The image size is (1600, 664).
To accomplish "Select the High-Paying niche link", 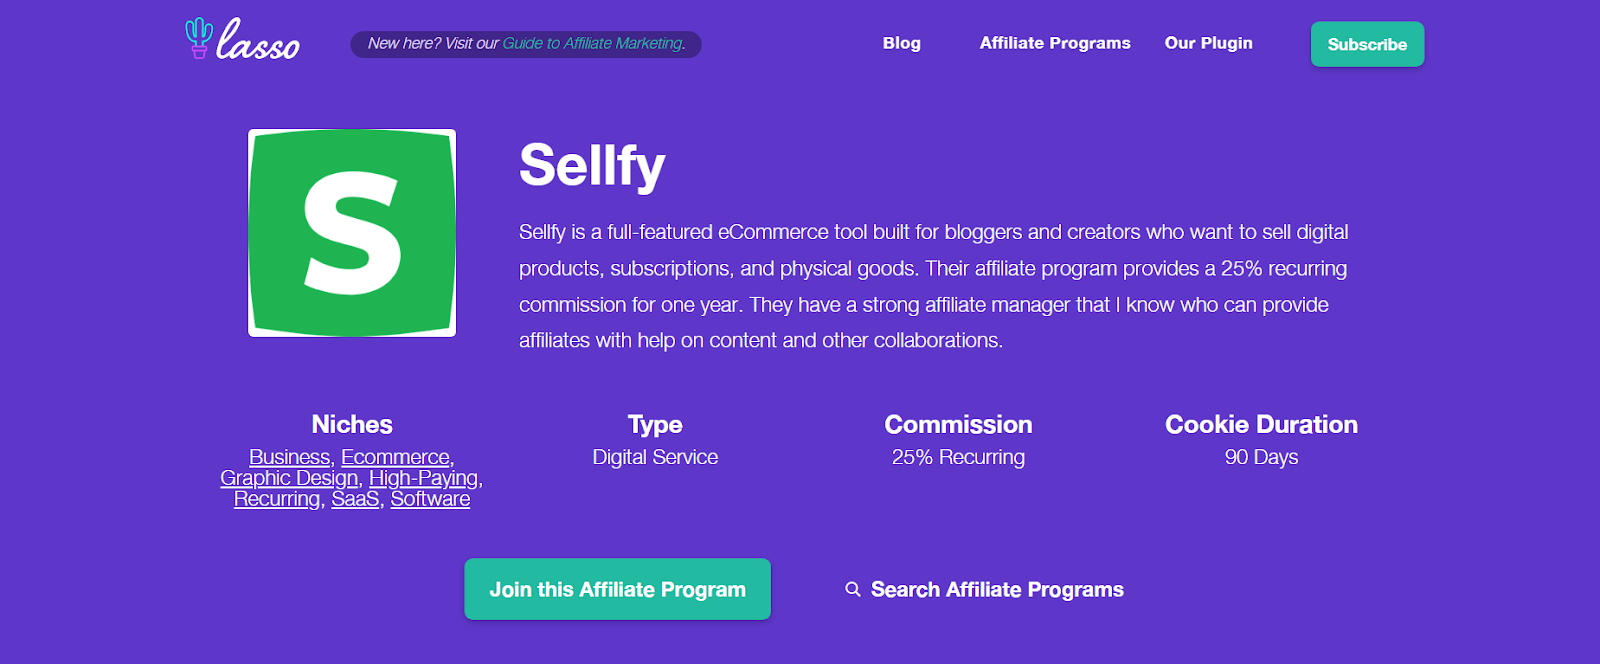I will (x=423, y=478).
